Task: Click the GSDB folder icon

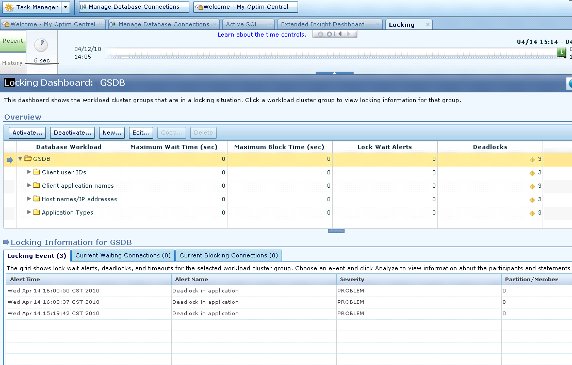Action: tap(28, 159)
